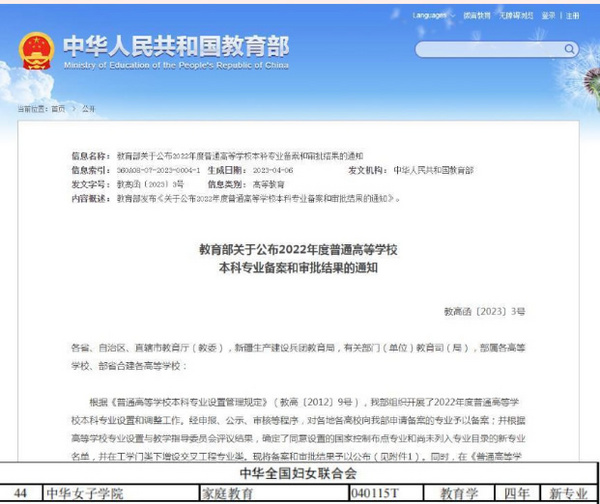
Task: Click issuing agency 中华人民共和国教育部 metadata value
Action: [434, 170]
